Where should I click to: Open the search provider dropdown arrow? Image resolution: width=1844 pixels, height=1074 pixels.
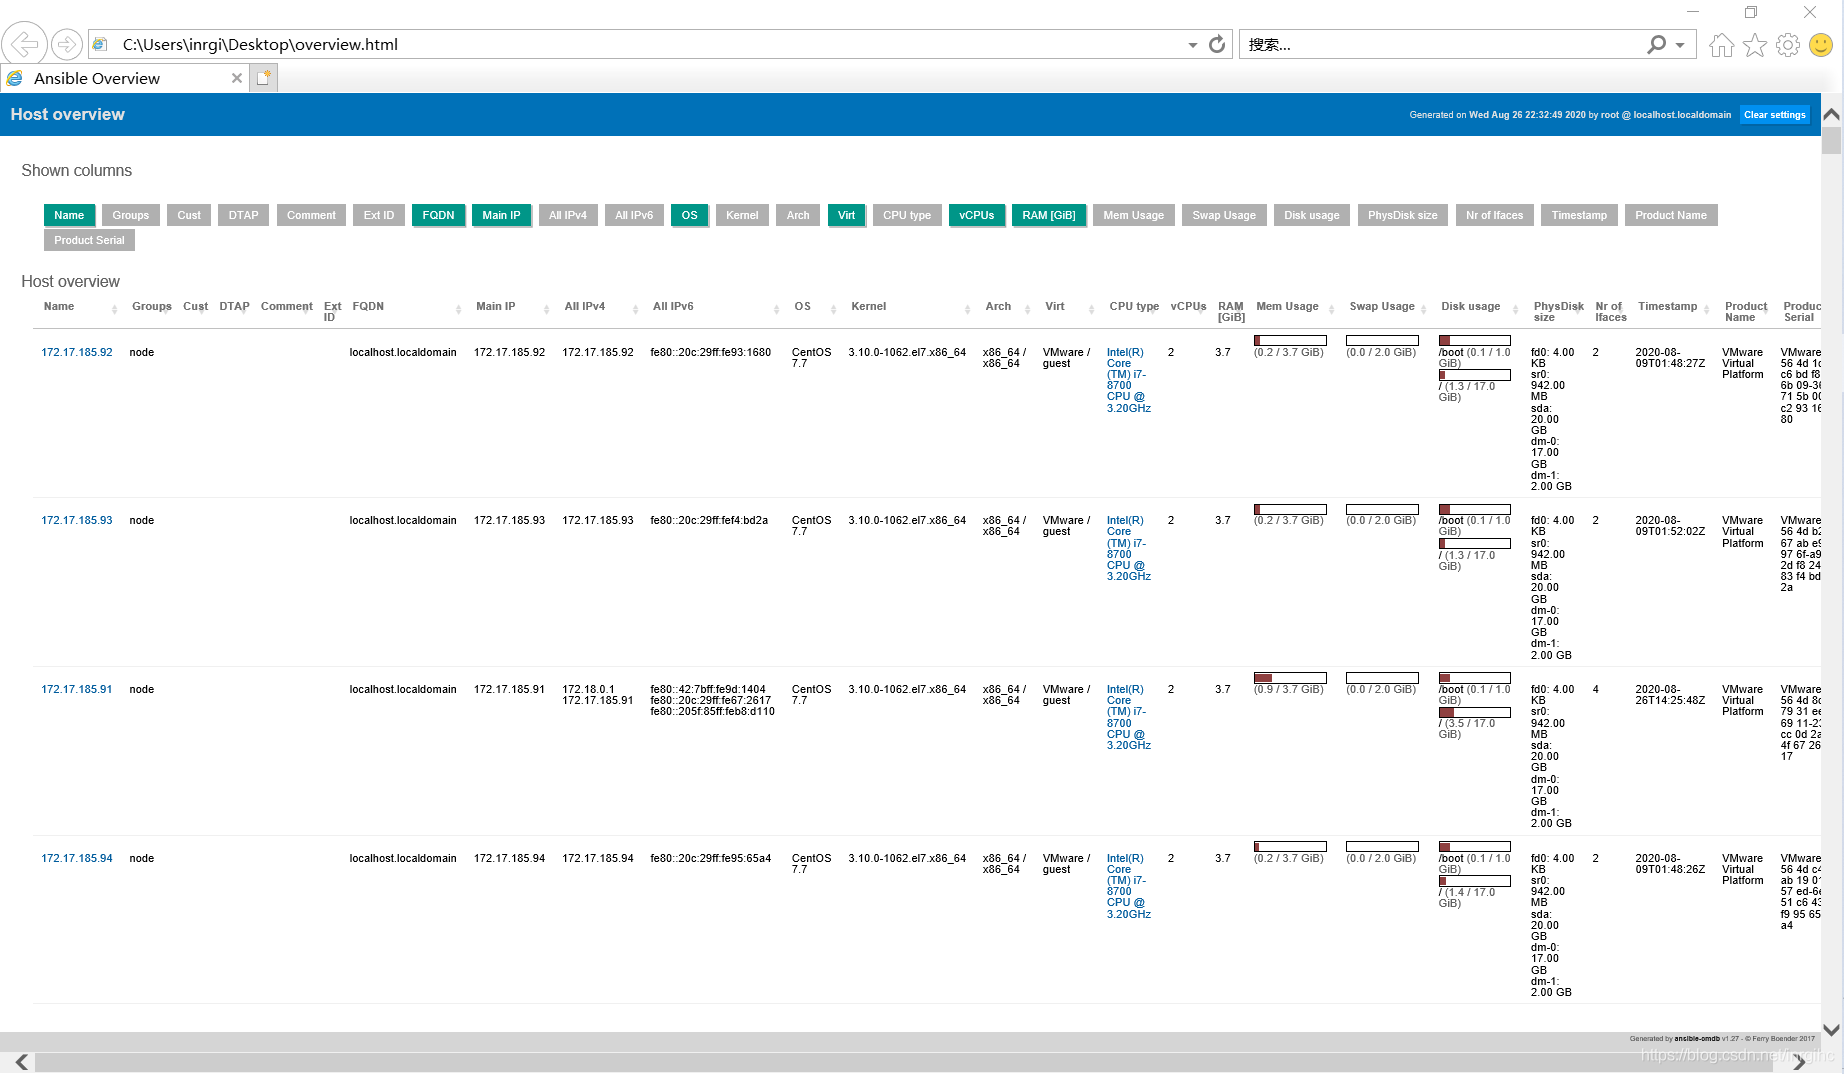coord(1680,45)
